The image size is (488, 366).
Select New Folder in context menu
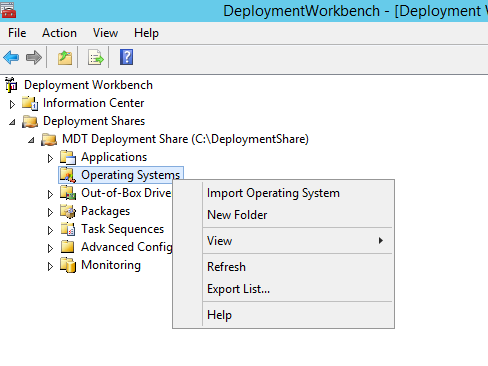click(x=237, y=215)
